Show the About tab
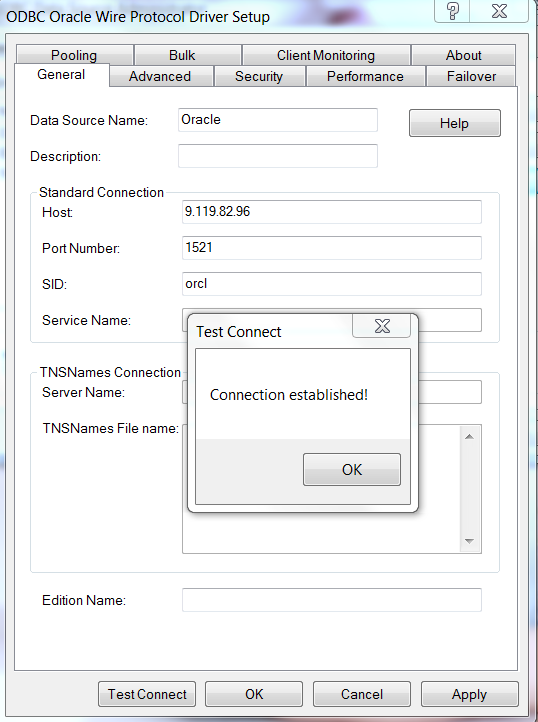Viewport: 538px width, 722px height. coord(463,55)
